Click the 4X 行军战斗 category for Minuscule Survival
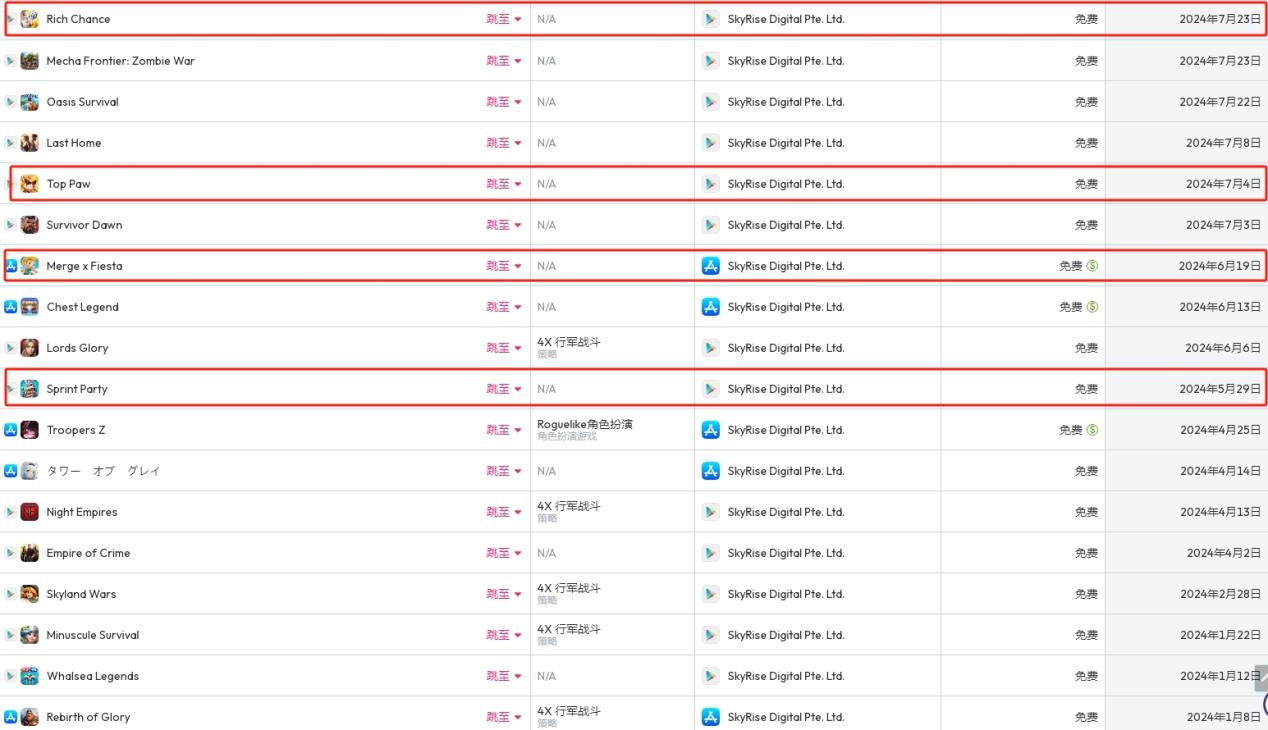This screenshot has height=730, width=1268. click(568, 630)
